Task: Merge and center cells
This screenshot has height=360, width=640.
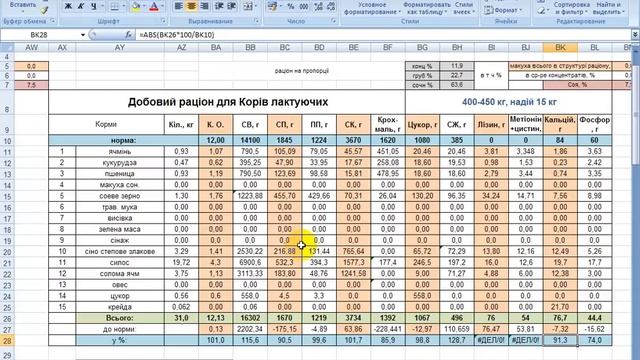Action: (247, 6)
